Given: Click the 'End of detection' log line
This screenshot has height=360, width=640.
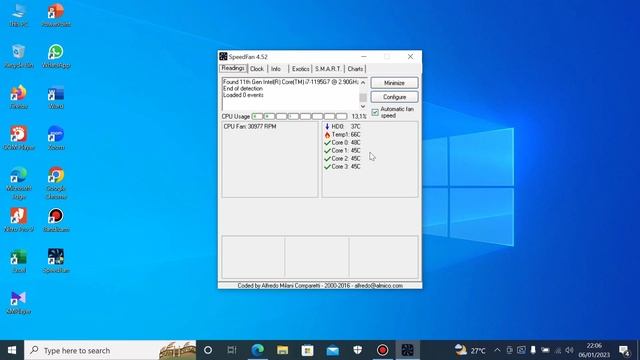Looking at the screenshot, I should click(x=243, y=89).
